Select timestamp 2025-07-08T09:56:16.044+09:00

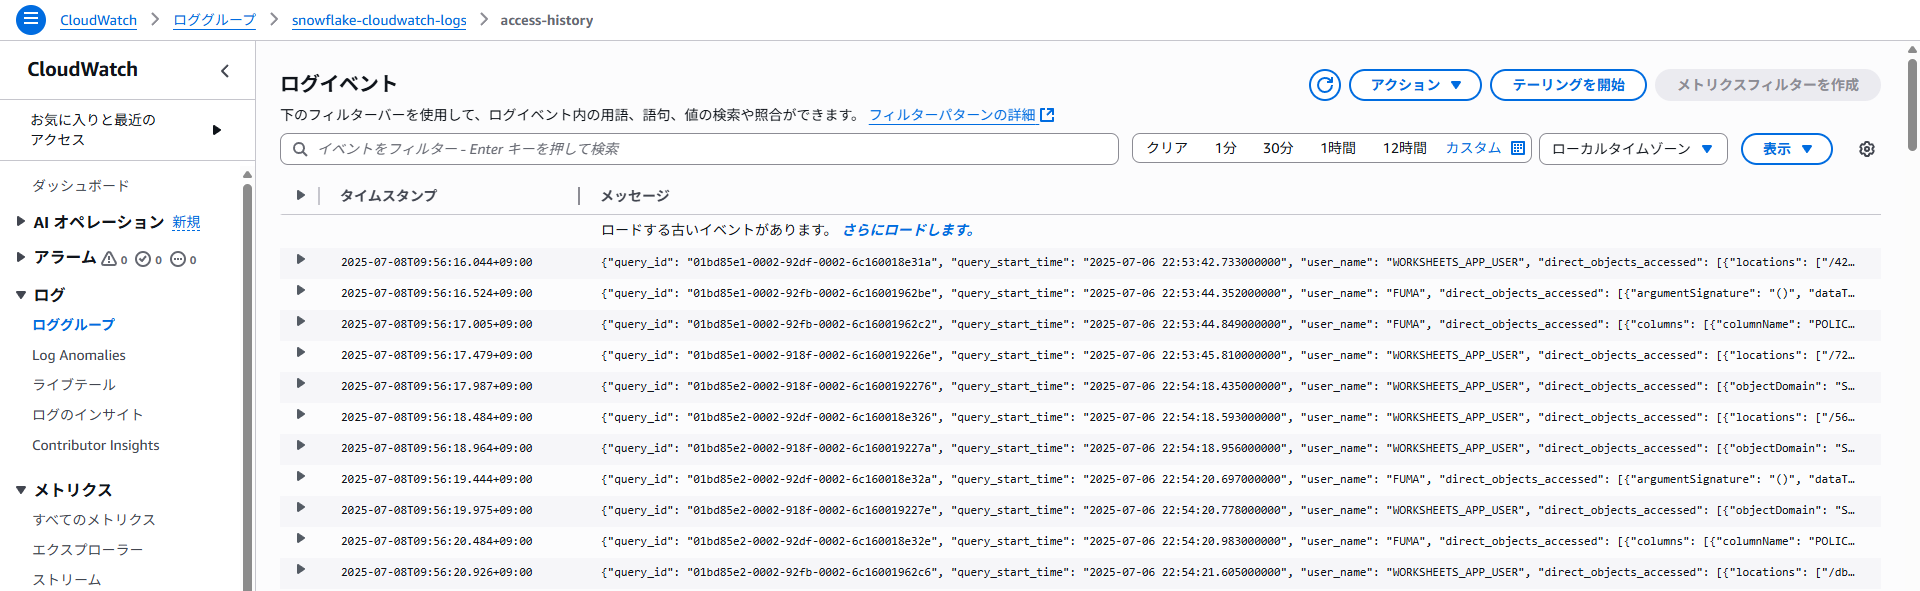click(437, 262)
